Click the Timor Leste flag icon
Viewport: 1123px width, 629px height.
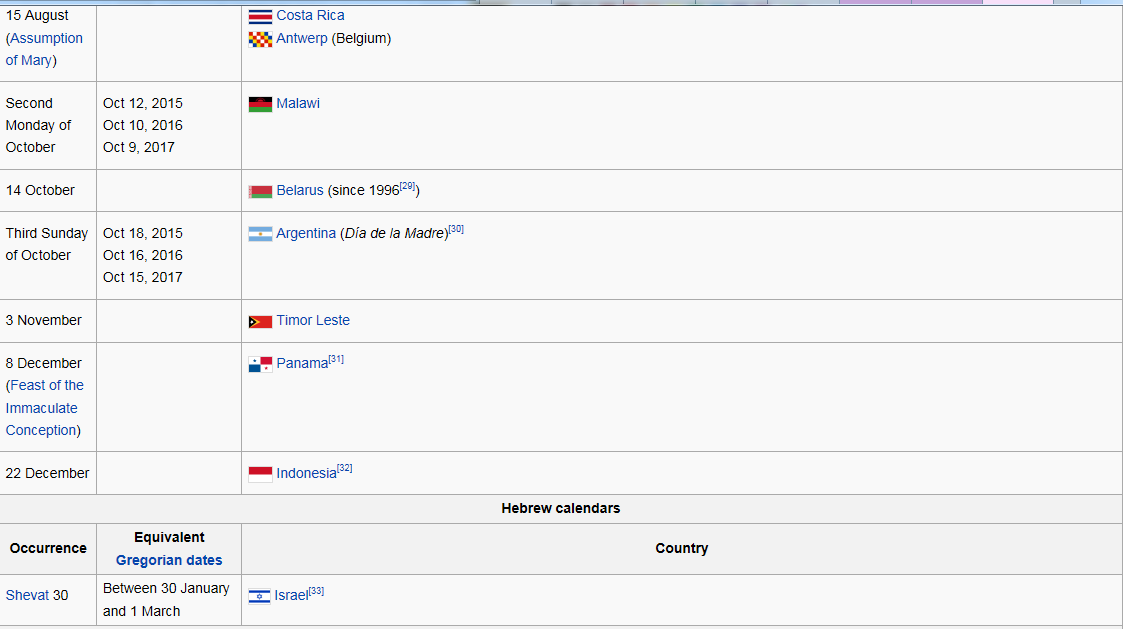[260, 321]
